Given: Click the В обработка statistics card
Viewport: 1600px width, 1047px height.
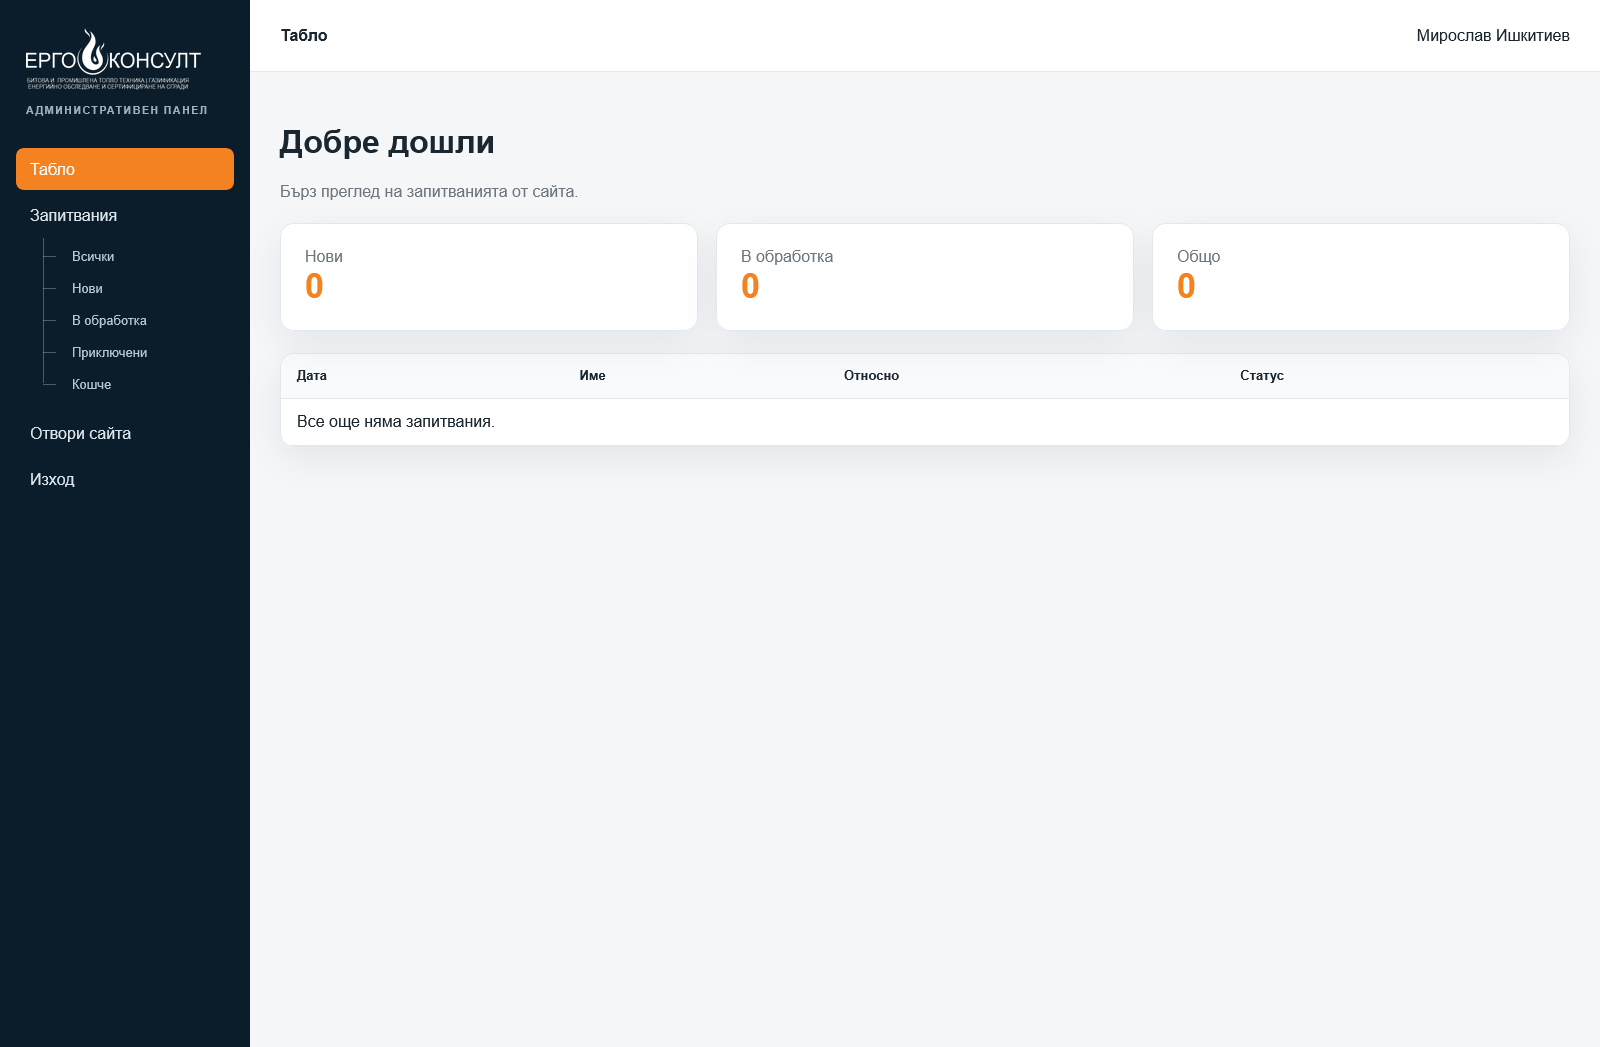Looking at the screenshot, I should 925,277.
